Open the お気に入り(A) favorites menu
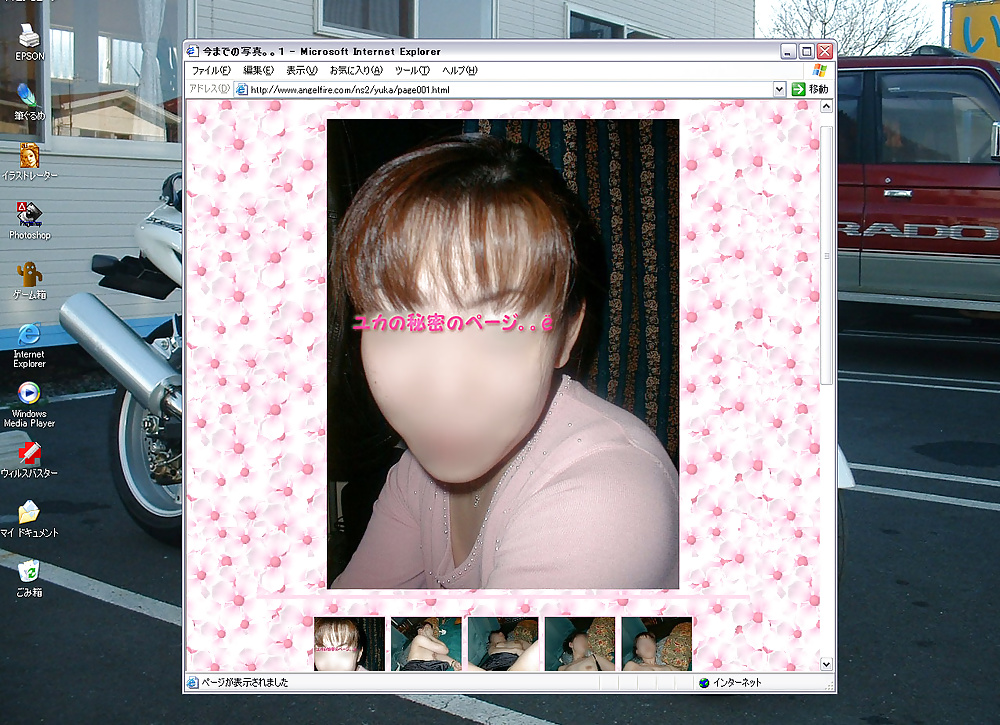Image resolution: width=1000 pixels, height=725 pixels. (356, 71)
